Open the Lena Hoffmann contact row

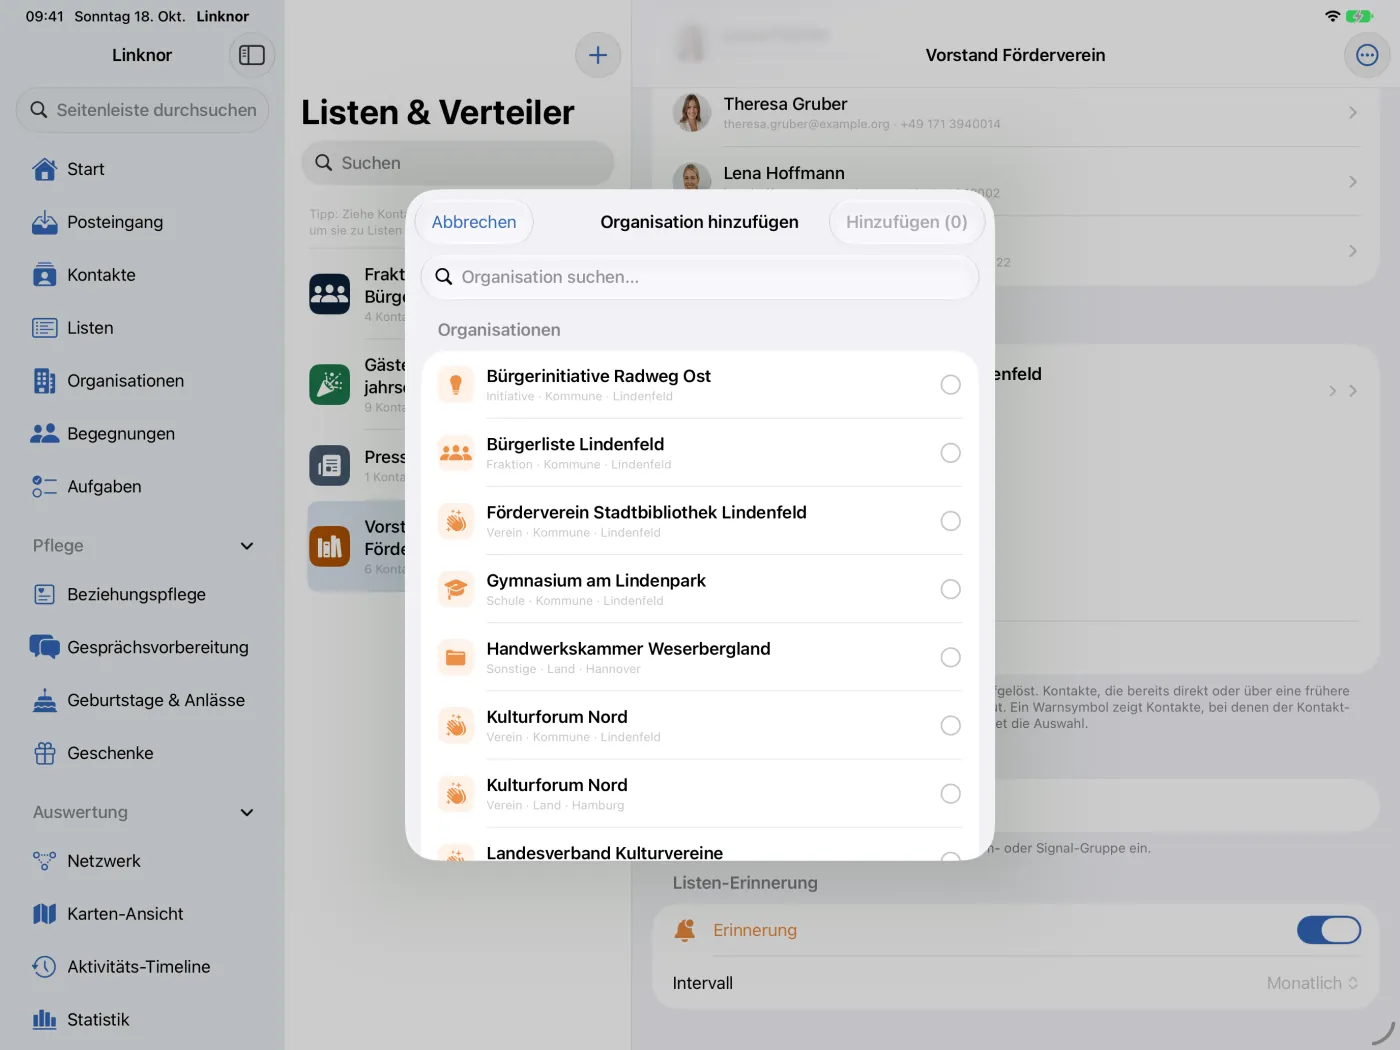(x=1016, y=182)
